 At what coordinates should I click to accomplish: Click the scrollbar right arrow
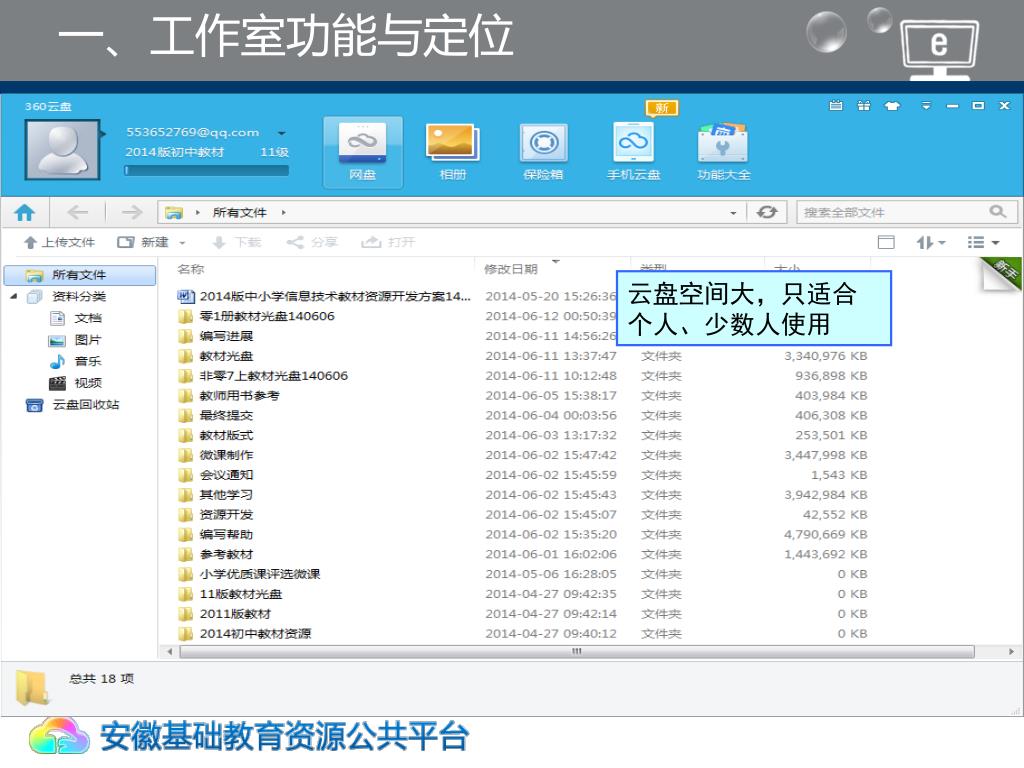click(1011, 652)
